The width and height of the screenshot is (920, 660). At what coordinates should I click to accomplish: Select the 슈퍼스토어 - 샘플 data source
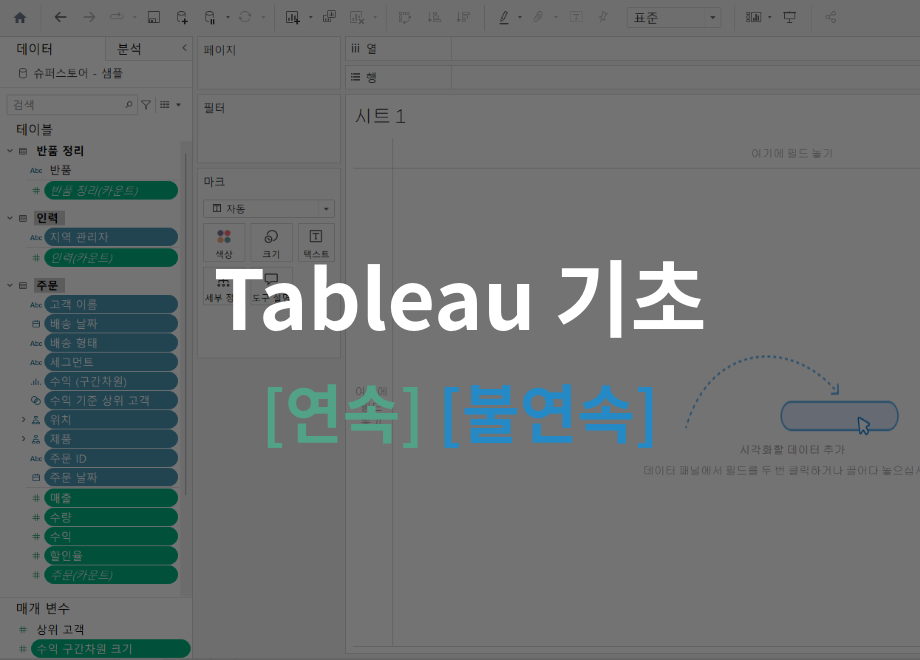(x=77, y=73)
